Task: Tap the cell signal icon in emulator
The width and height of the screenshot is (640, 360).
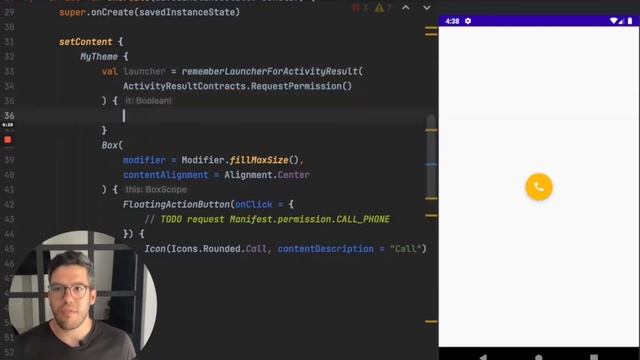Action: [x=621, y=21]
